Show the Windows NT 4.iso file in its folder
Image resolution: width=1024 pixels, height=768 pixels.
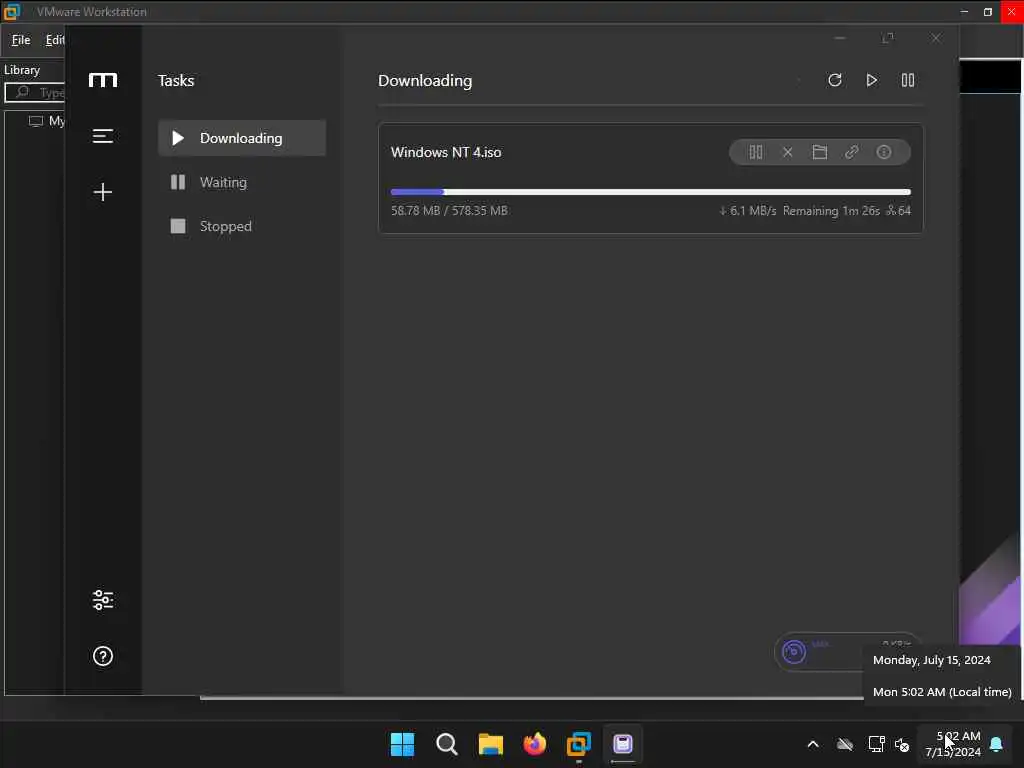click(x=820, y=152)
